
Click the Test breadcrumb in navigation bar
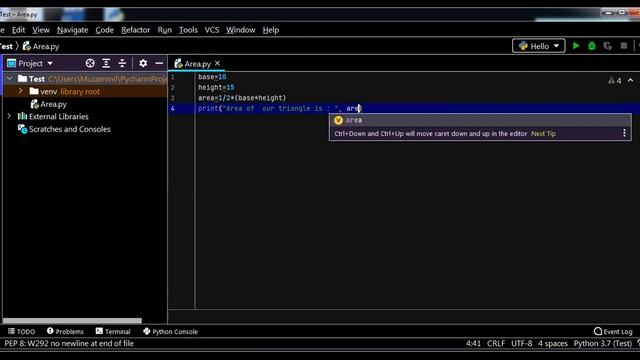tap(7, 46)
